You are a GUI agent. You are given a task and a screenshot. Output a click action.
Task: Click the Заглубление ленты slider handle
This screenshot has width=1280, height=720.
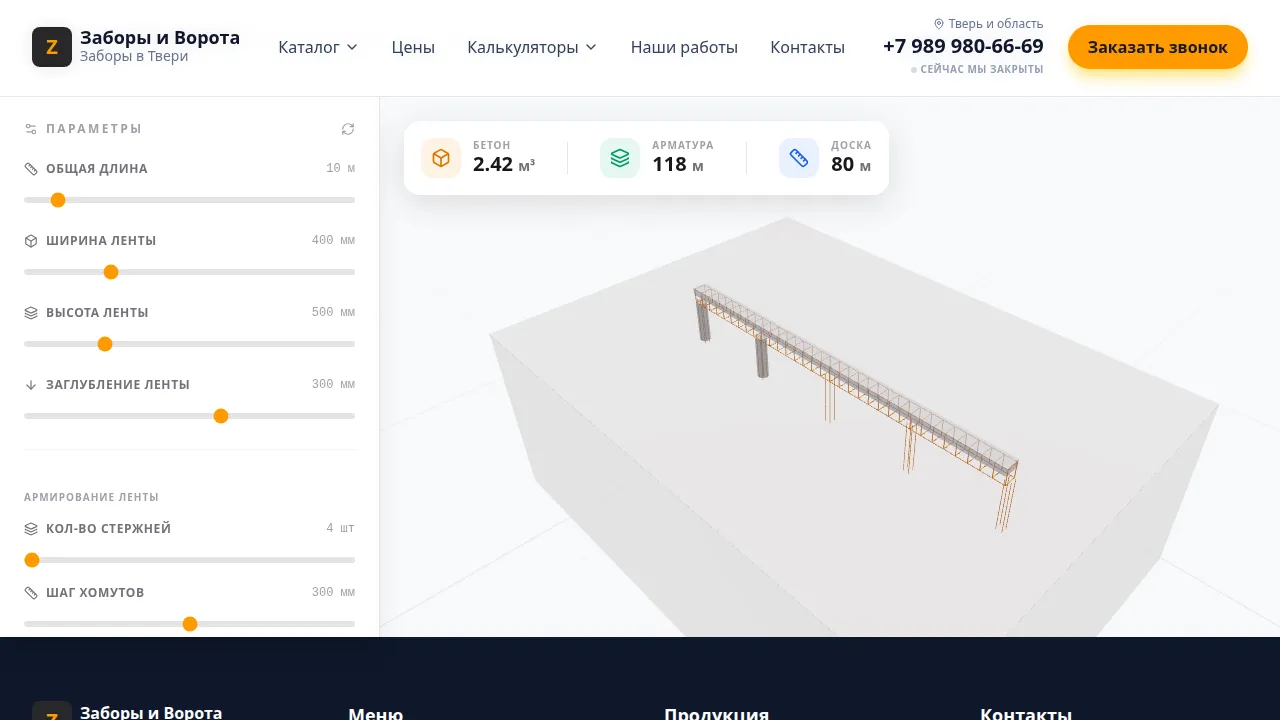point(221,416)
